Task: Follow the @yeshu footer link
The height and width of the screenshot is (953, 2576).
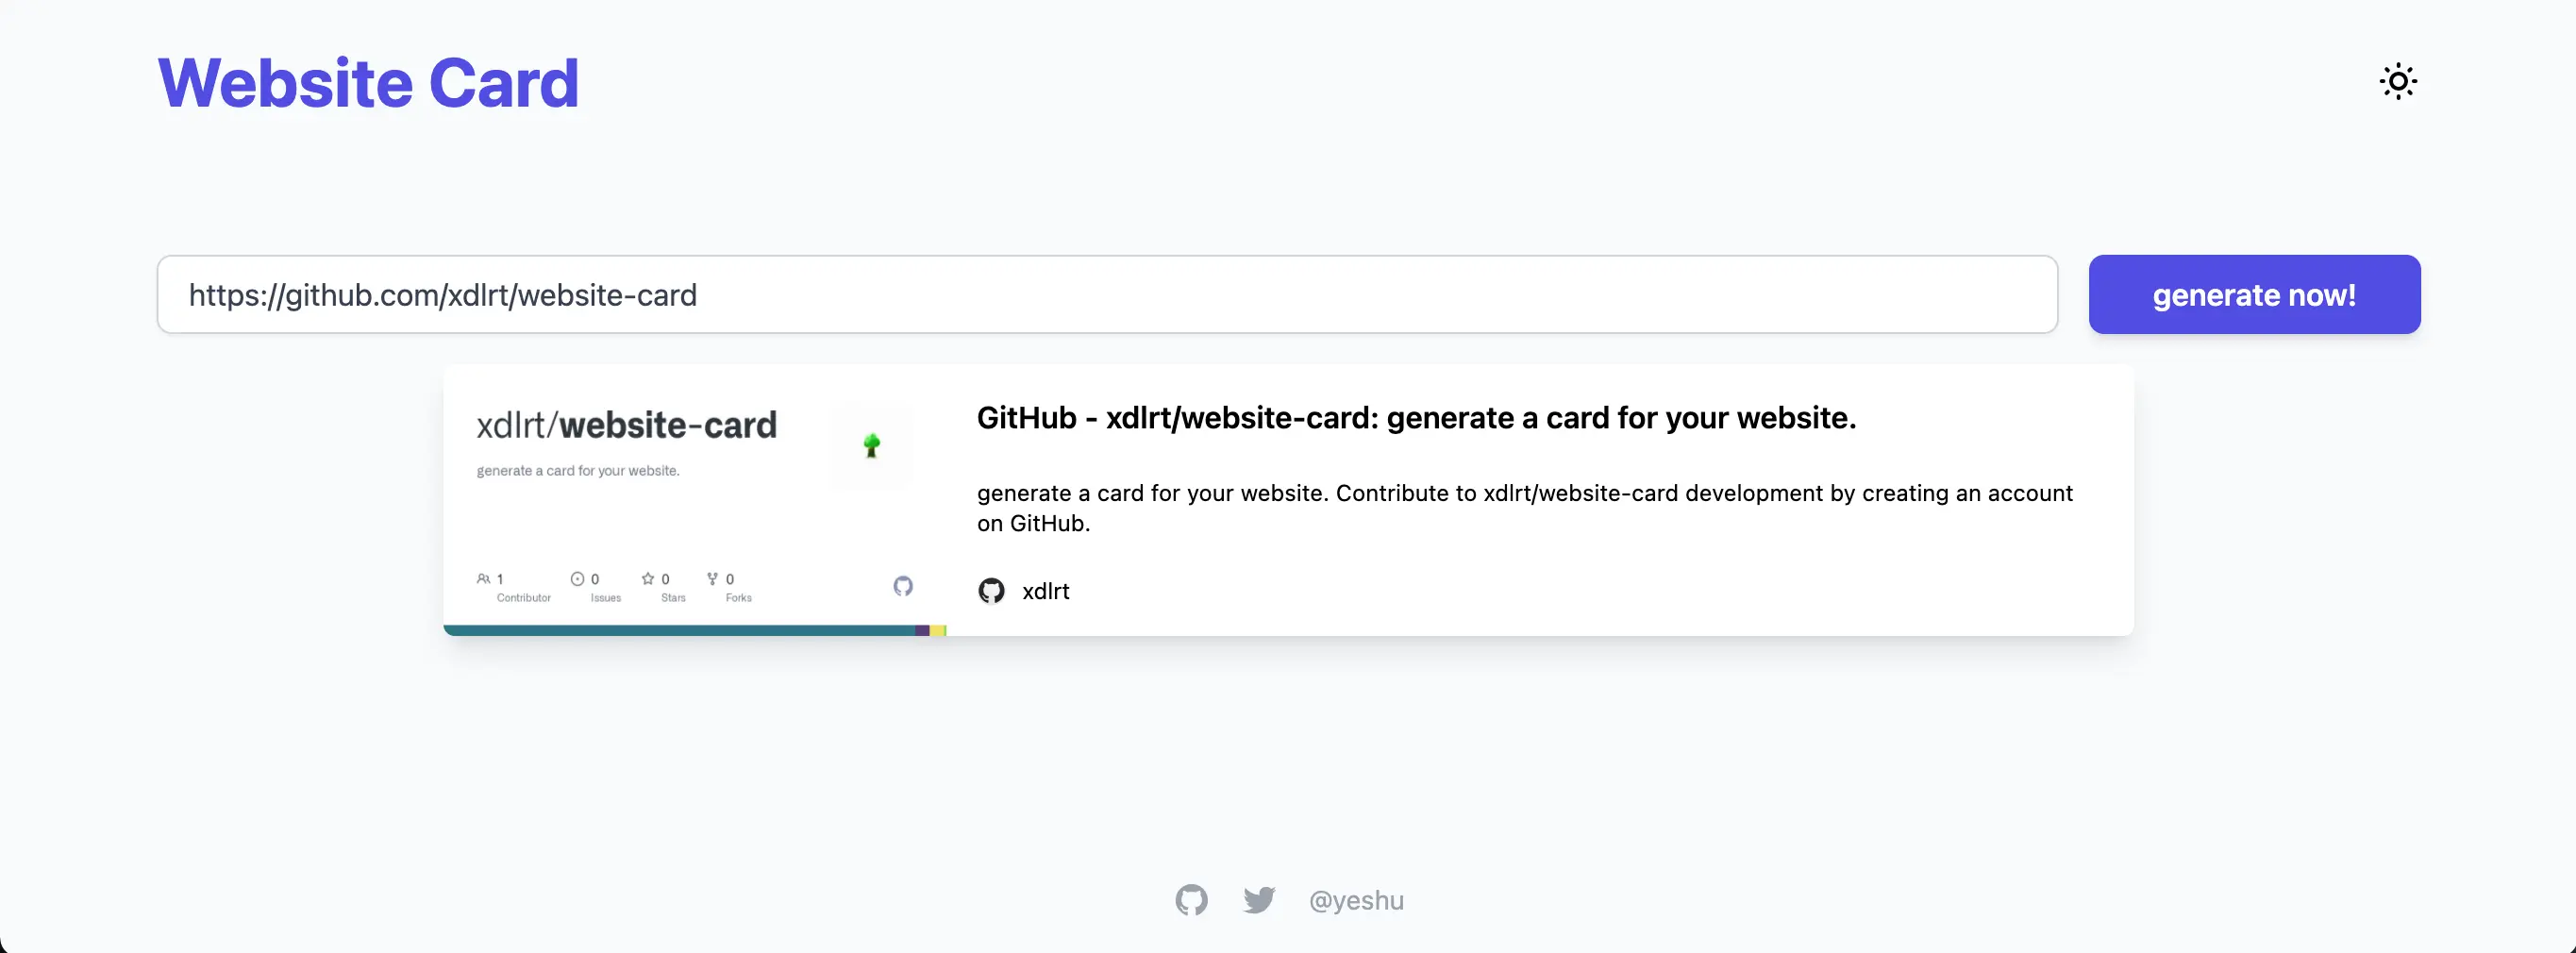Action: 1355,901
